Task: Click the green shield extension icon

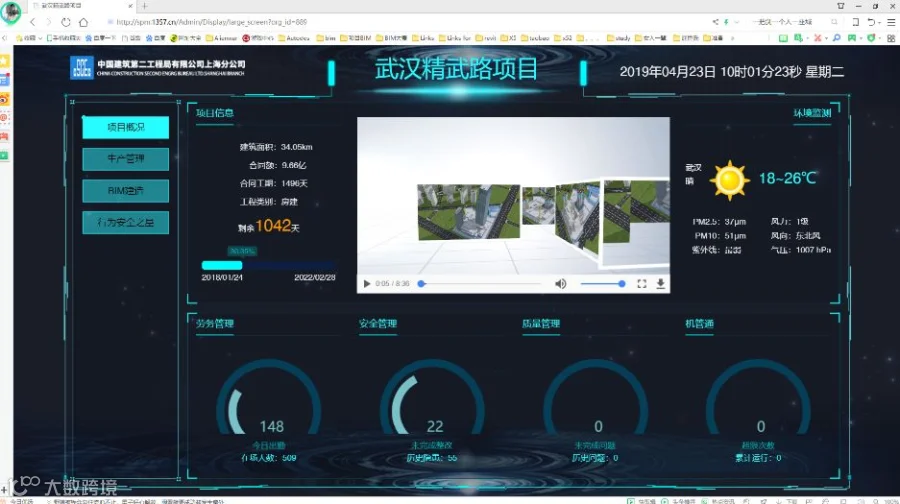Action: (871, 38)
